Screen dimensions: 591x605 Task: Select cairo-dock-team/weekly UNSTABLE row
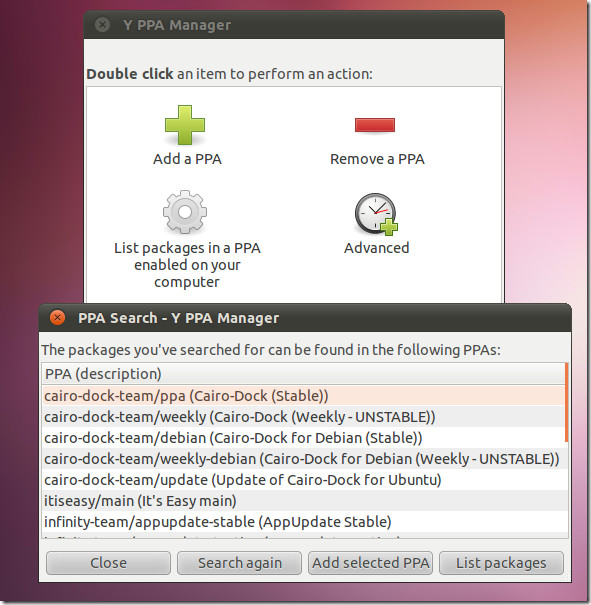click(x=303, y=417)
